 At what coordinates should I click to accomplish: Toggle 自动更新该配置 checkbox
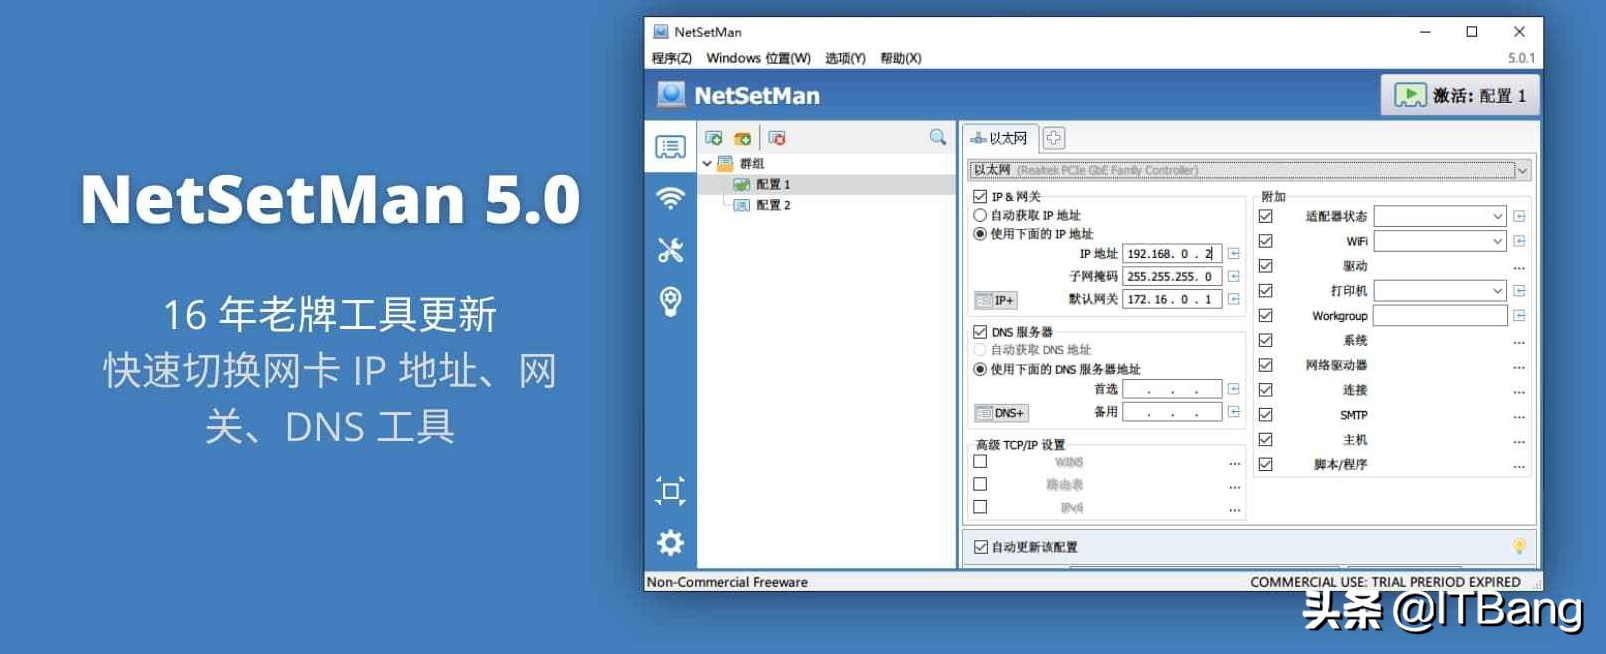[981, 547]
